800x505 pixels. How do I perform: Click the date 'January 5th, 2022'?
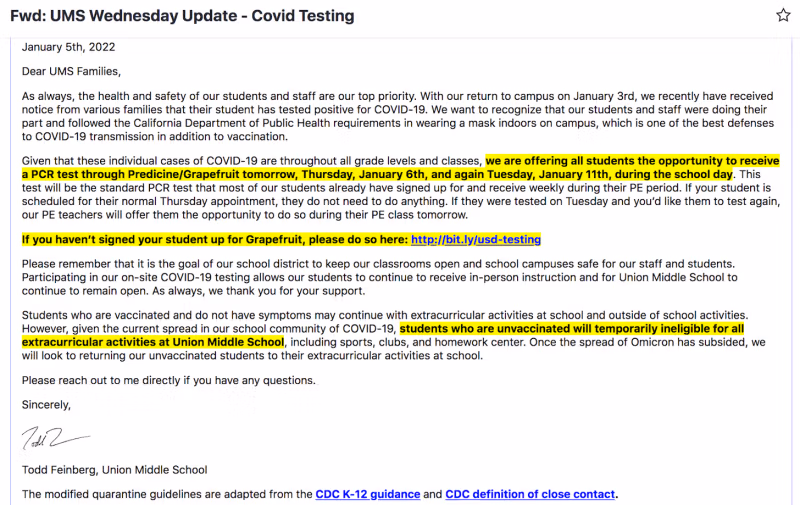tap(69, 46)
